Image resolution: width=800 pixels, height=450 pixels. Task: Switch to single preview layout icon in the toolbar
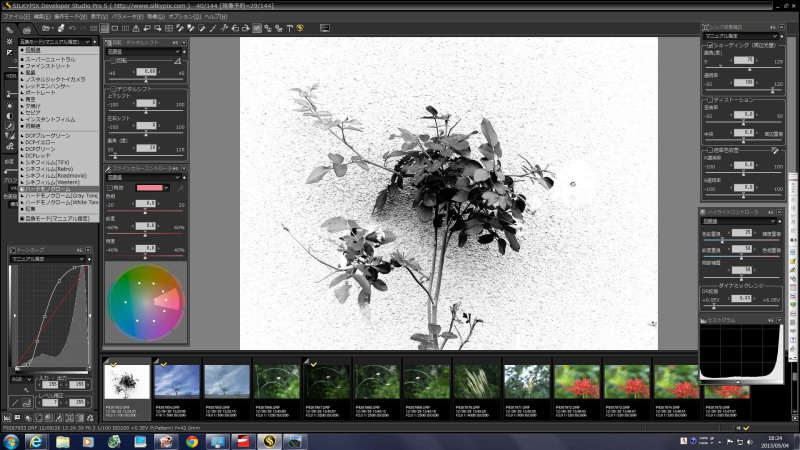tap(115, 29)
